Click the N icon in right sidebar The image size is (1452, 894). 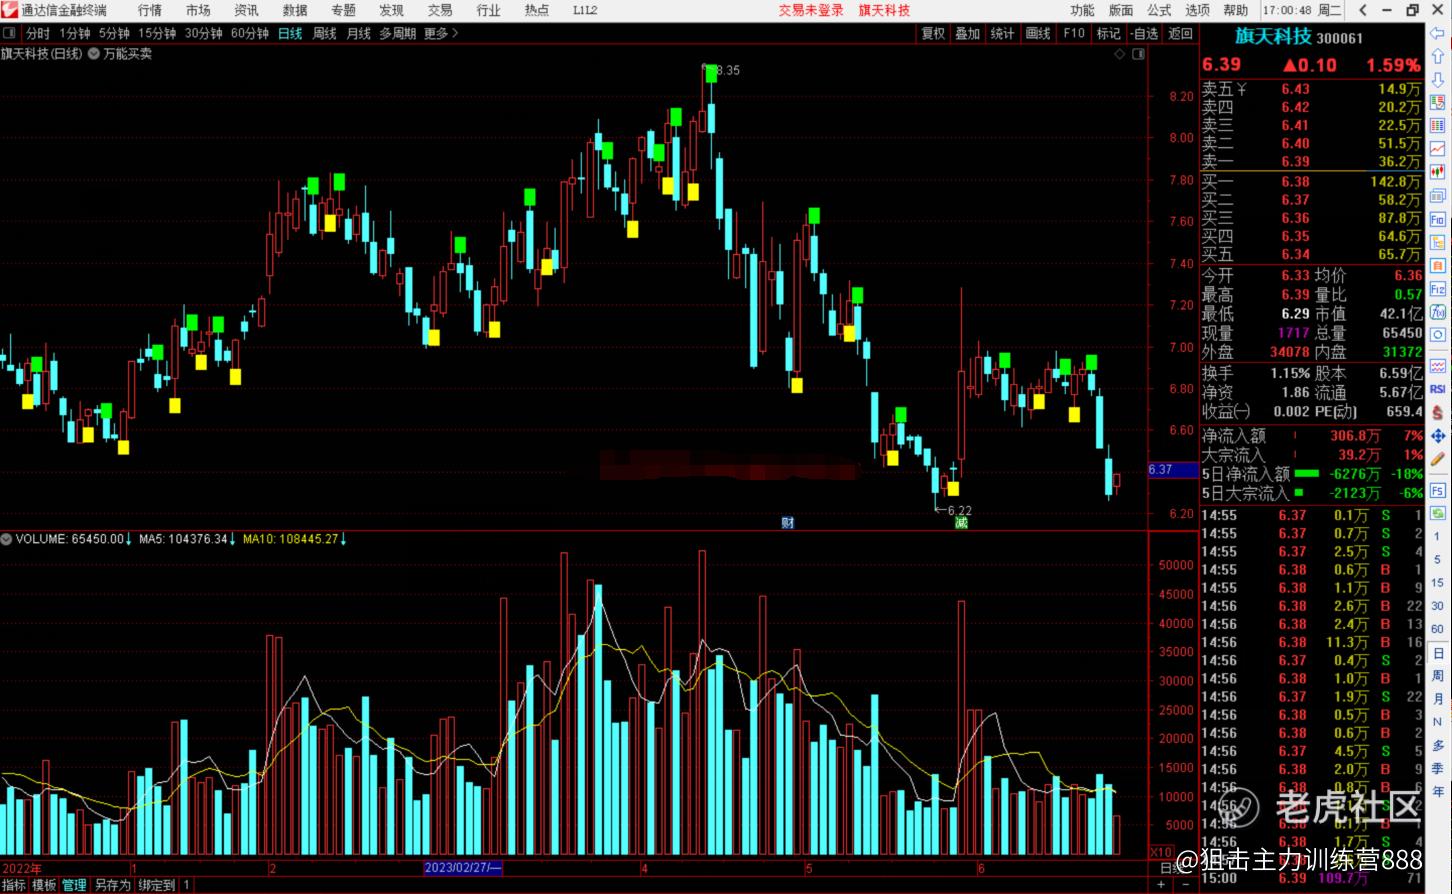pos(1438,722)
